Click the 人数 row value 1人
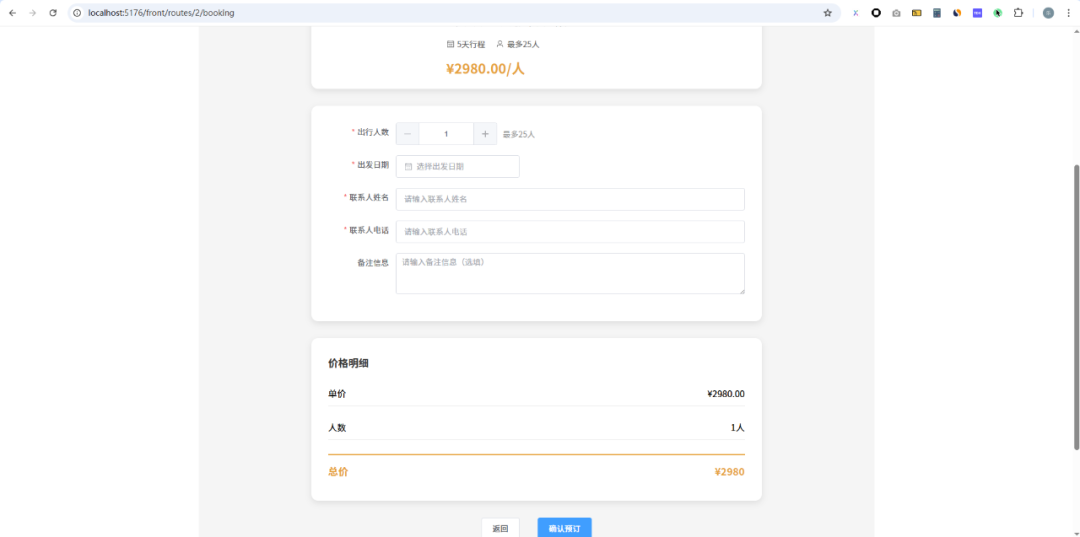Screen dimensions: 1080x537 coord(738,428)
